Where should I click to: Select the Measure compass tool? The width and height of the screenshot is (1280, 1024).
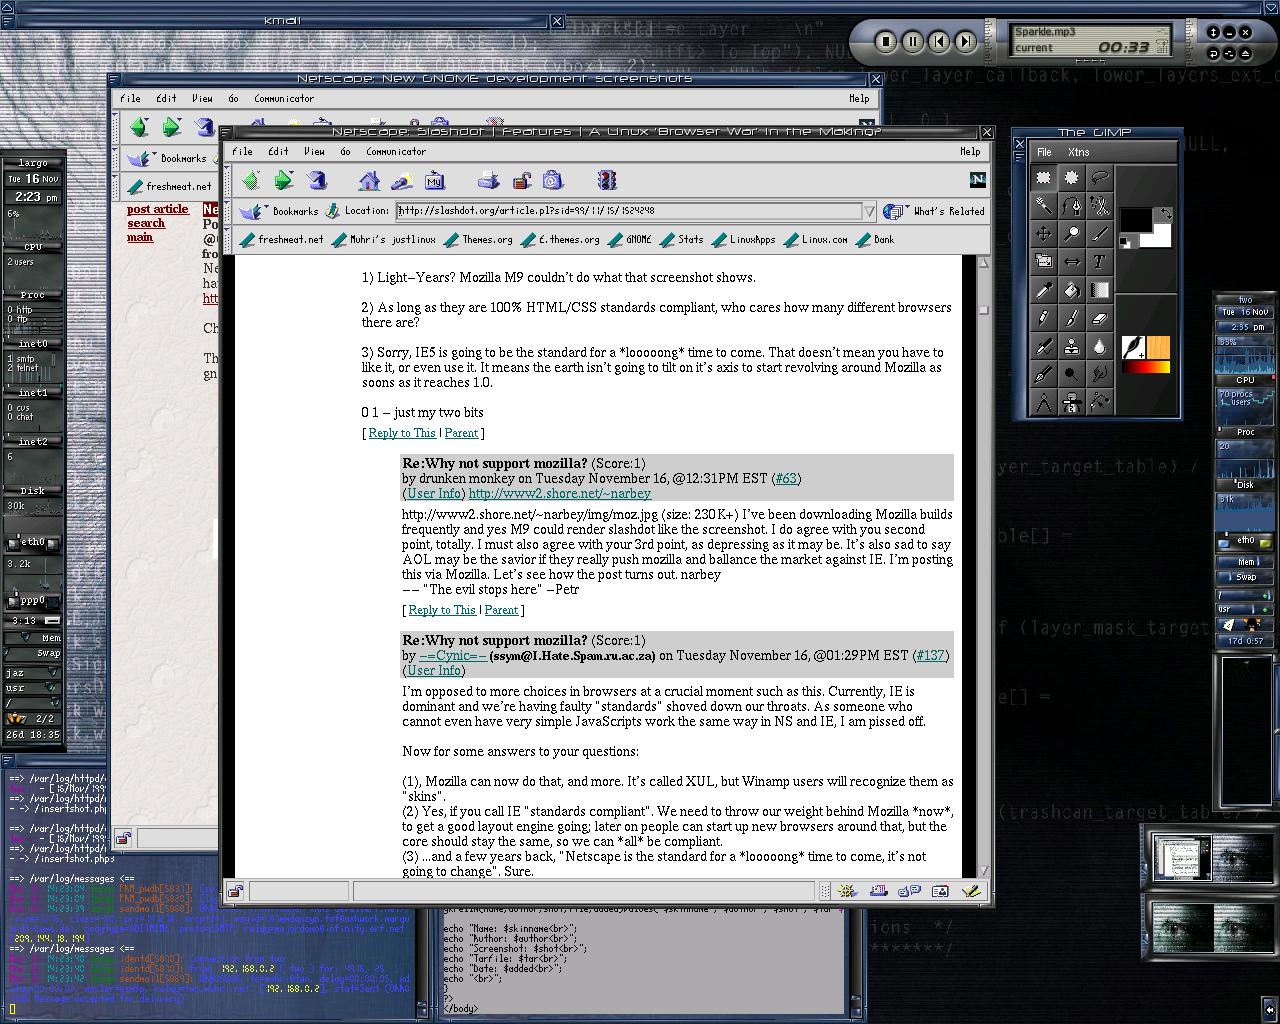(1043, 402)
